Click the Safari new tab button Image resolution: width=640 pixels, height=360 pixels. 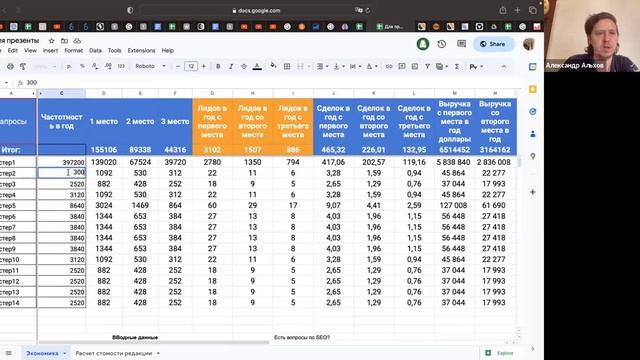[x=517, y=10]
